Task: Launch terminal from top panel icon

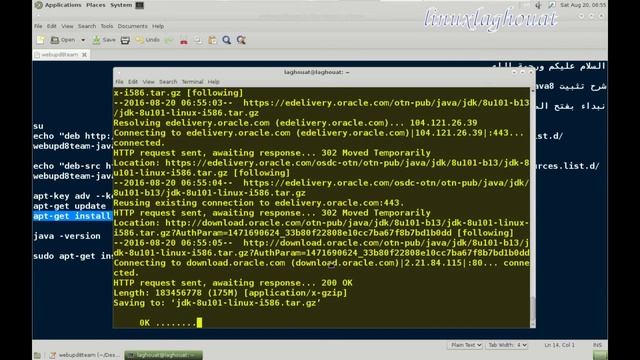Action: 140,5
